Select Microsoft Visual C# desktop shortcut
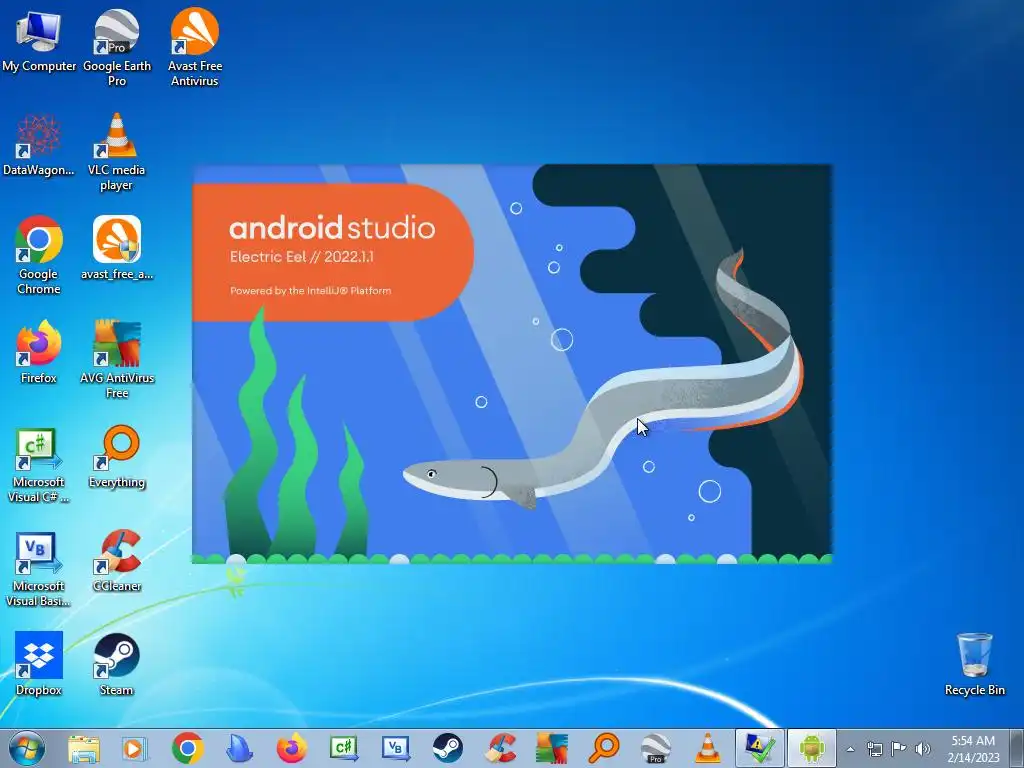 pos(39,465)
